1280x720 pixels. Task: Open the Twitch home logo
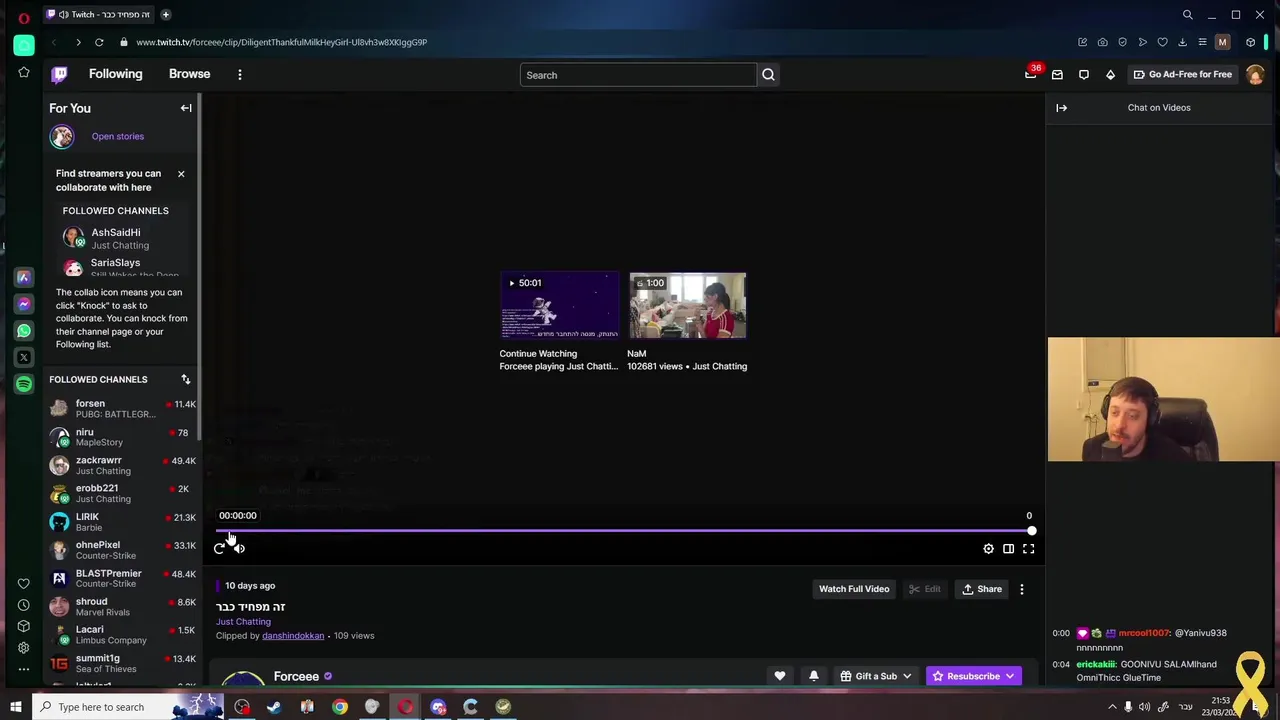tap(59, 74)
